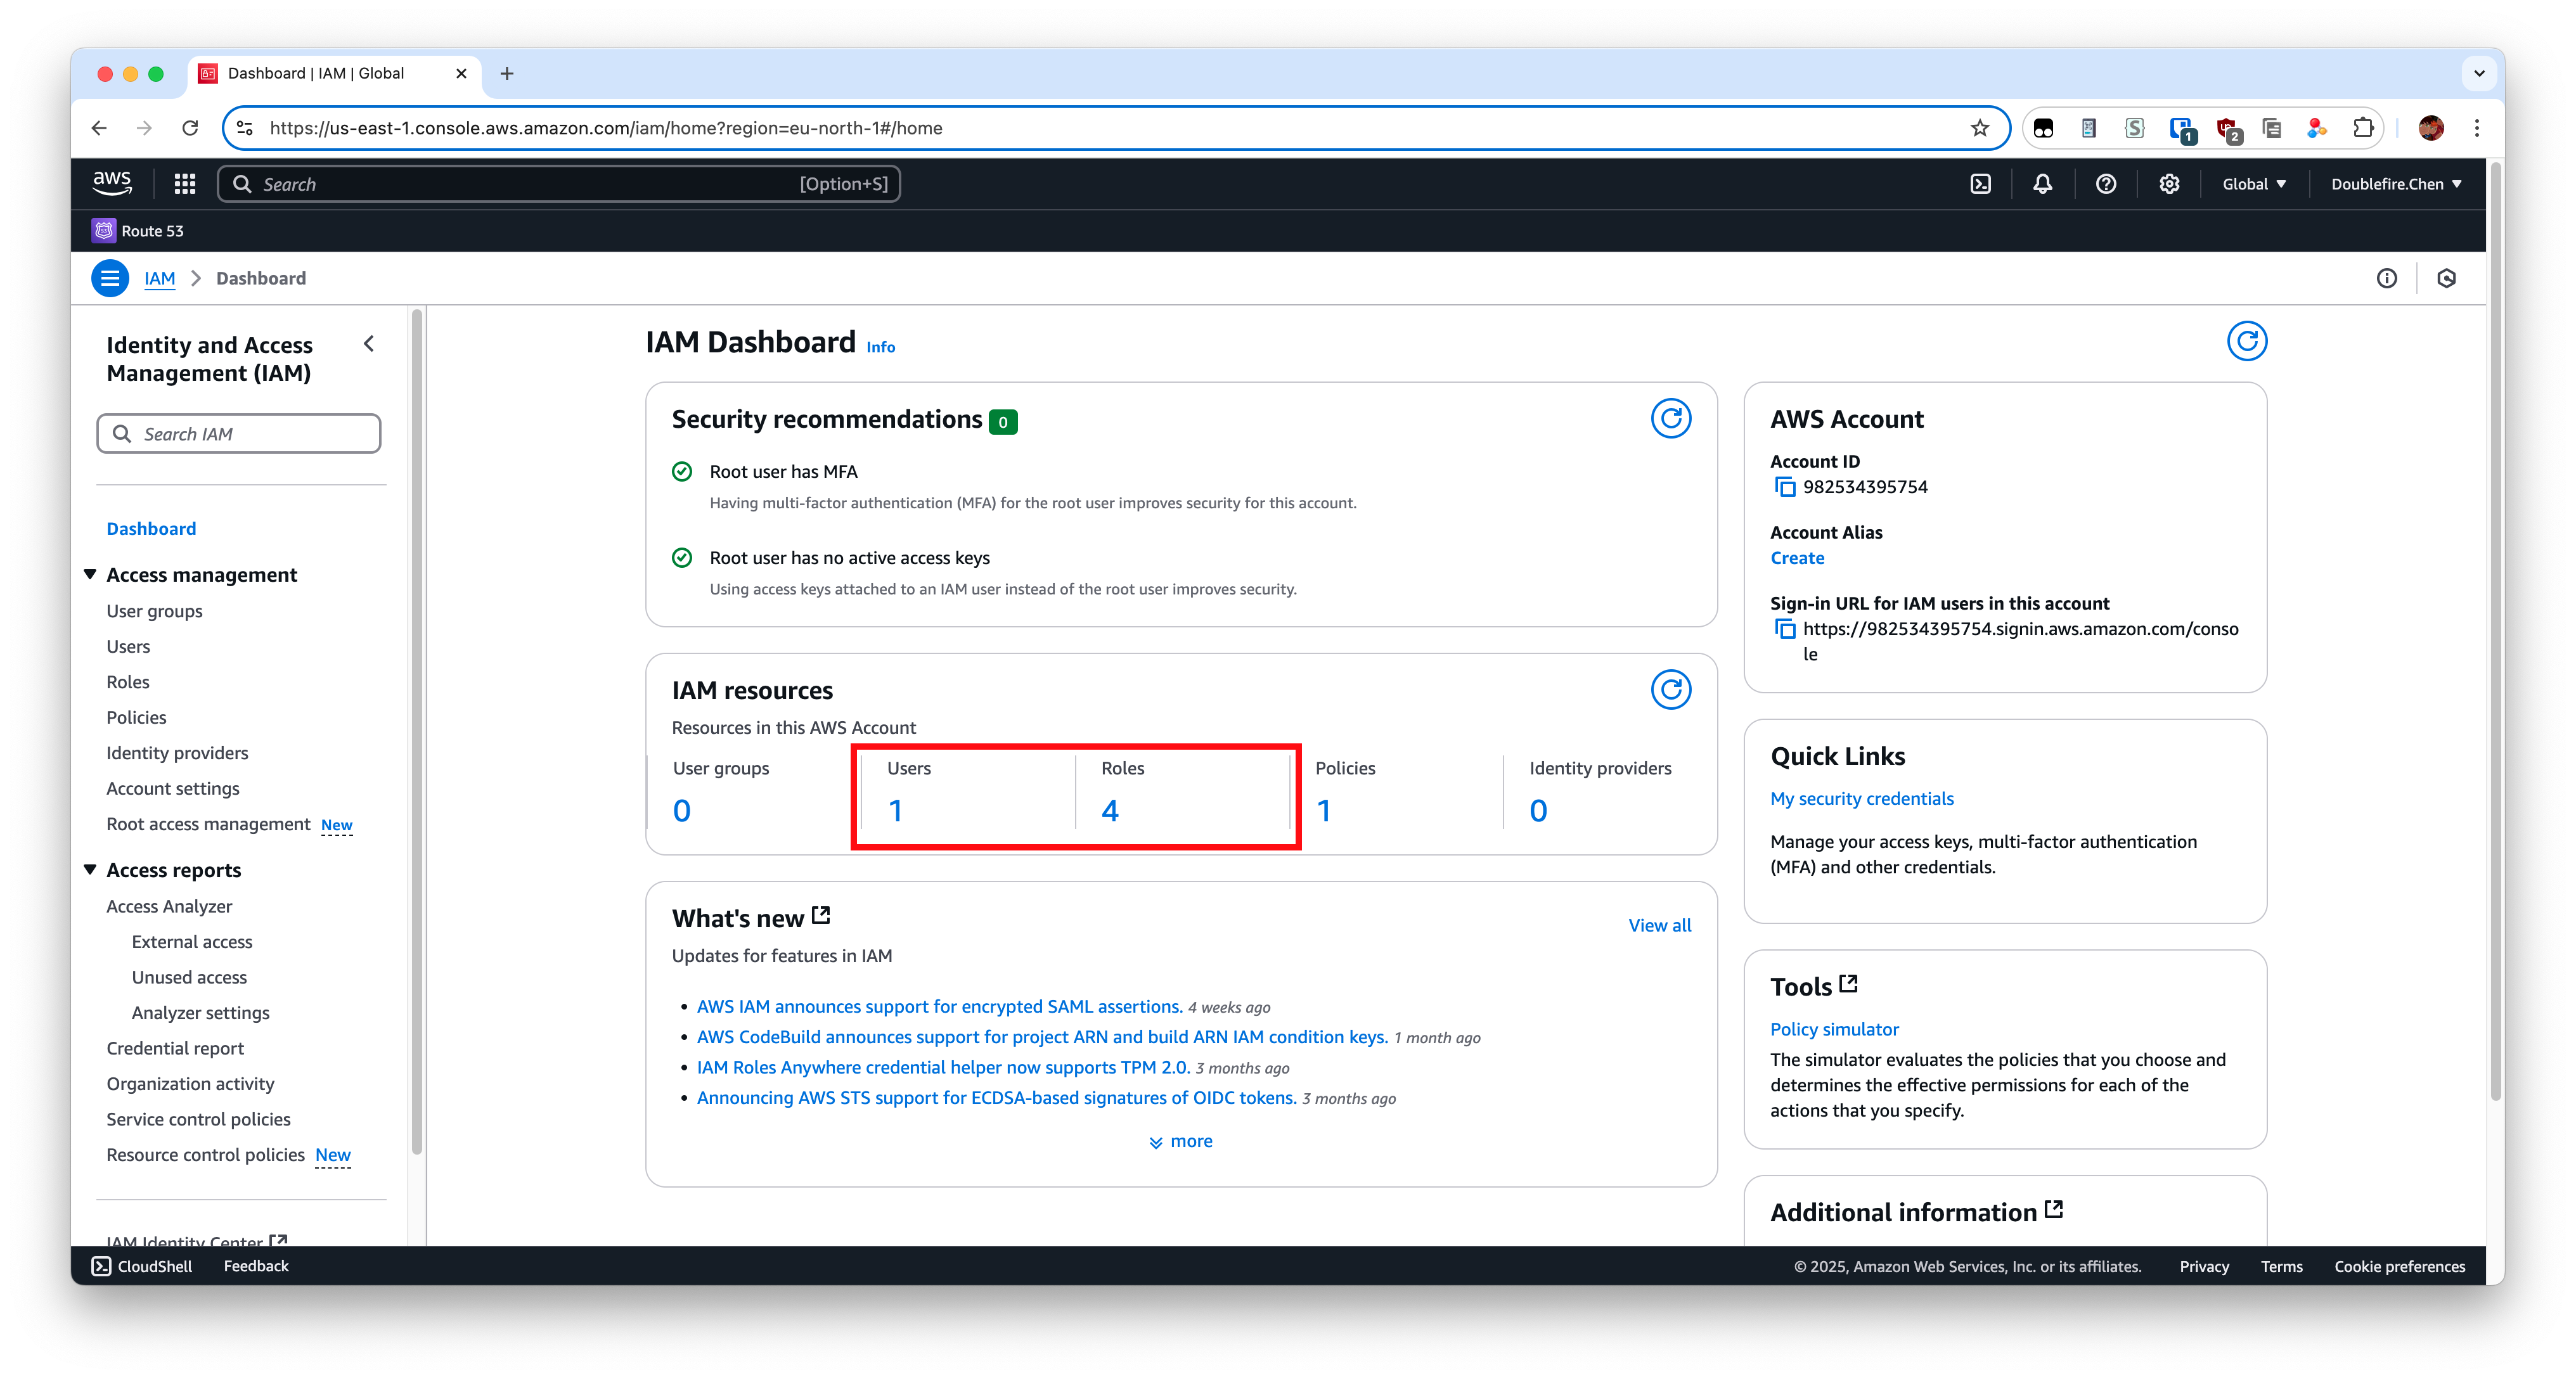Refresh the whole IAM Dashboard
The image size is (2576, 1379).
2246,341
